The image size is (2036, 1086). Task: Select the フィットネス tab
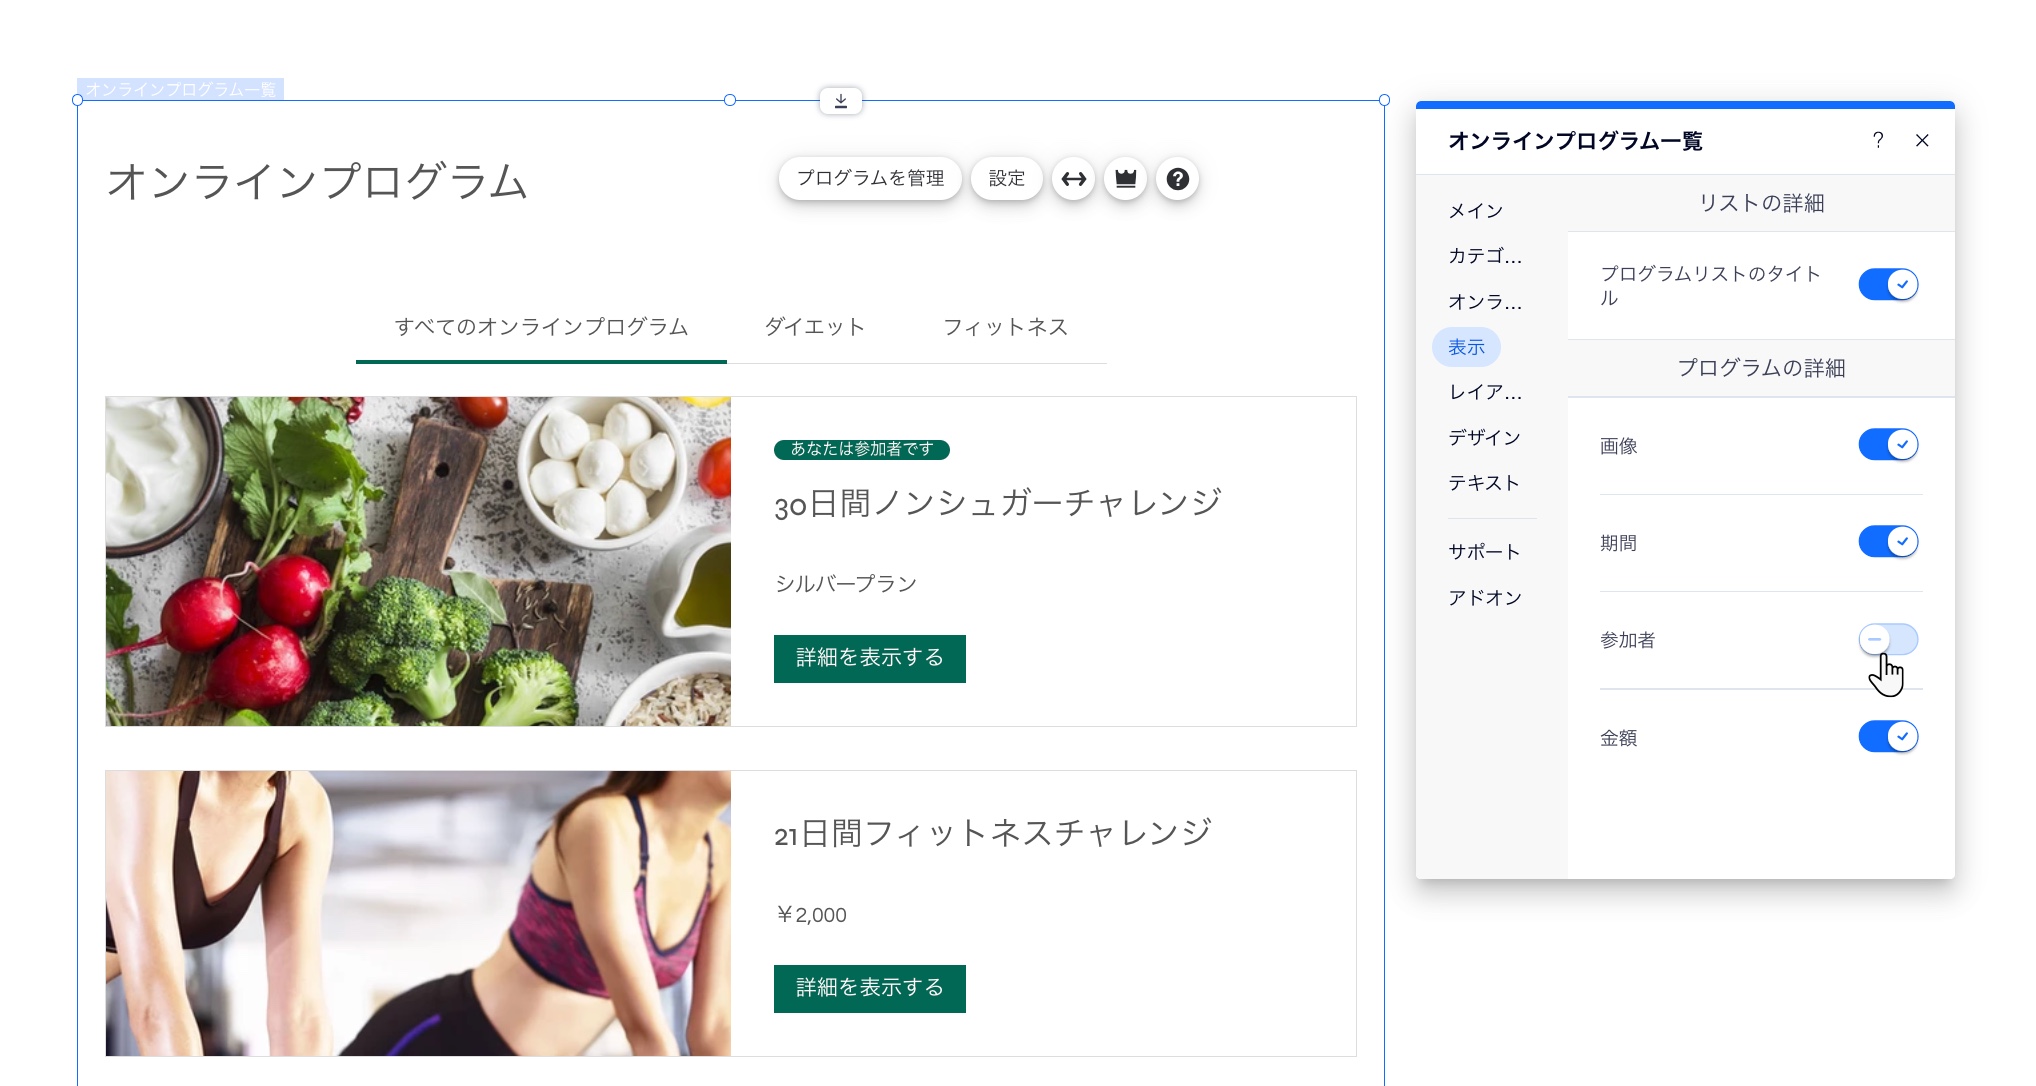coord(1005,327)
